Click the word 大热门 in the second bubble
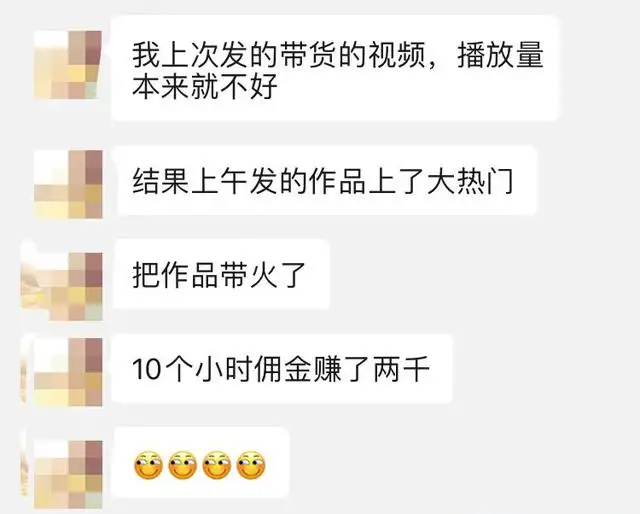Screen dimensions: 640x514 pyautogui.click(x=470, y=180)
